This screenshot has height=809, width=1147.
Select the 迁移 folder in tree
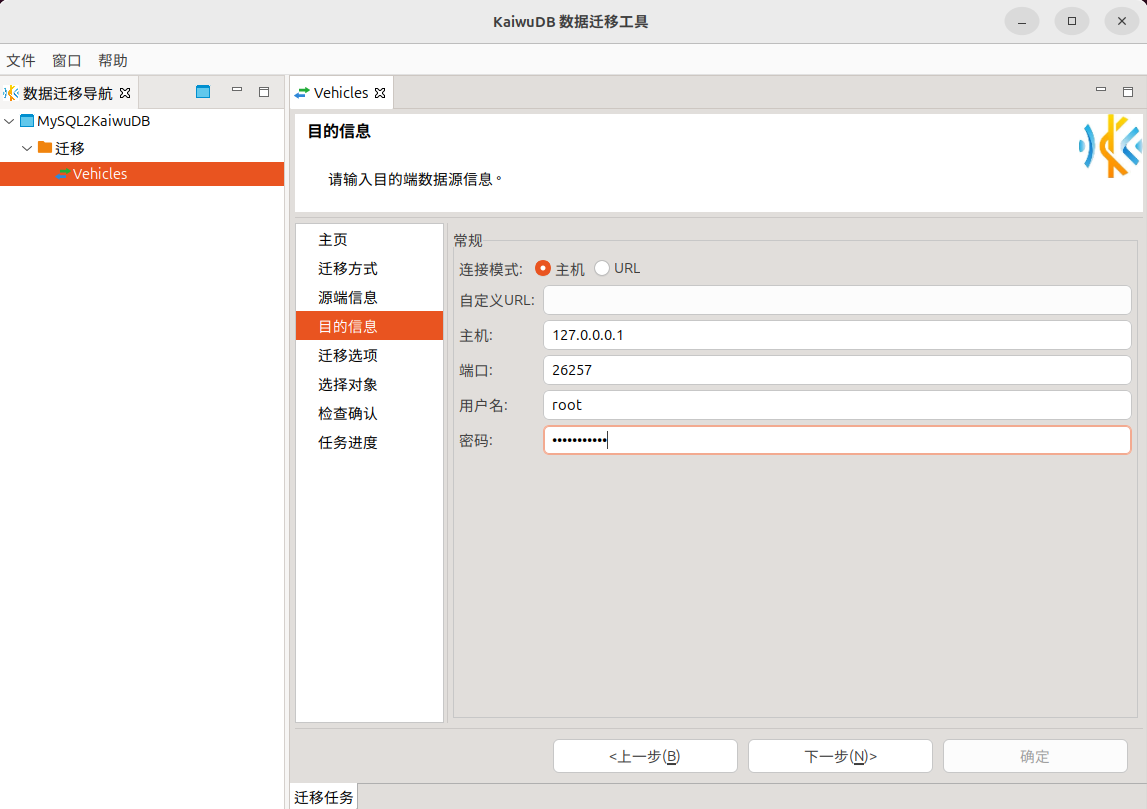coord(70,148)
